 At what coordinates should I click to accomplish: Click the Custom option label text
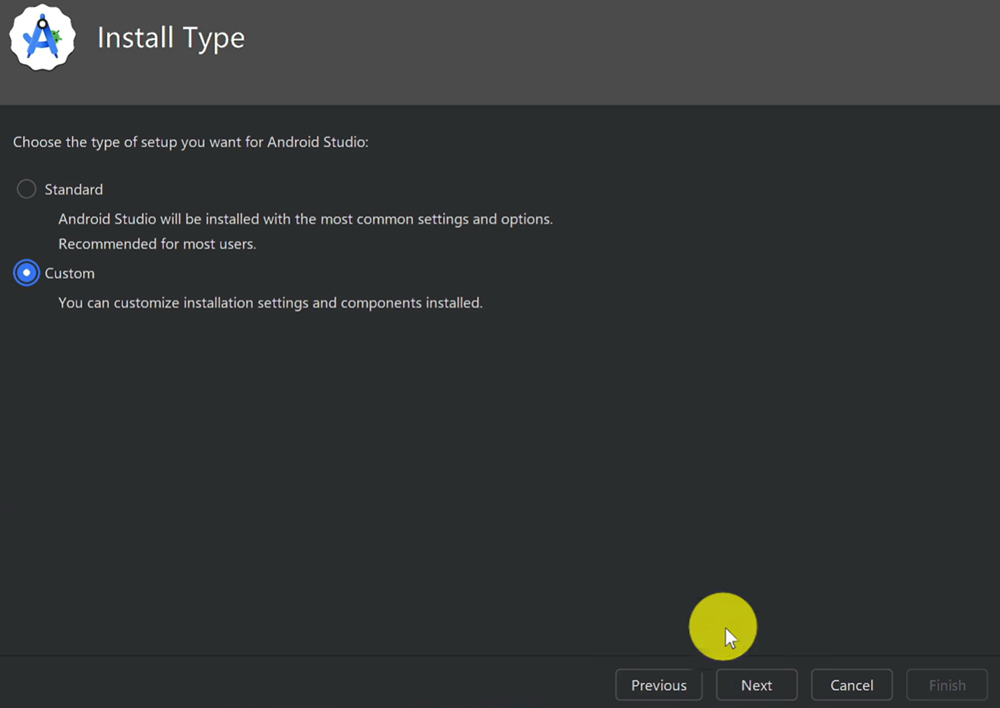[x=70, y=273]
